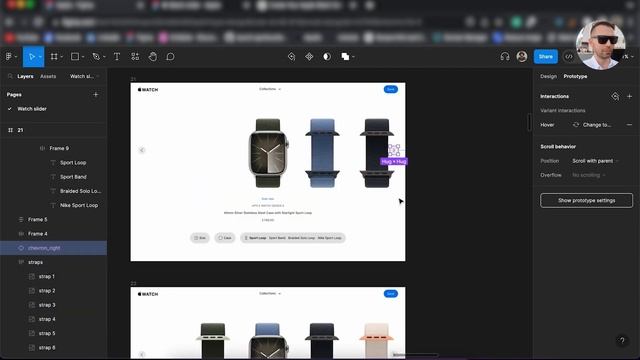Click the interactions component icon beside plus
Image resolution: width=640 pixels, height=360 pixels.
coord(615,96)
